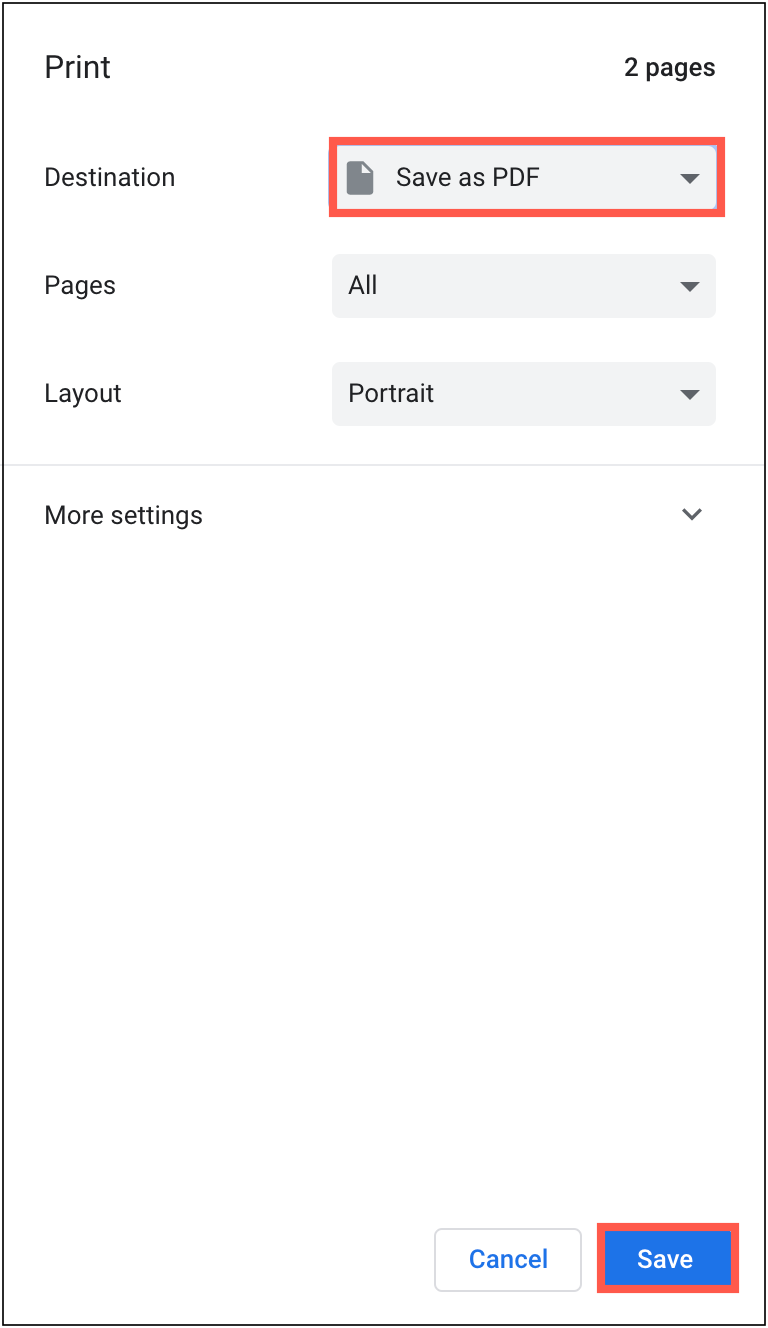
Task: Click the Layout dropdown caret arrow
Action: pos(690,394)
